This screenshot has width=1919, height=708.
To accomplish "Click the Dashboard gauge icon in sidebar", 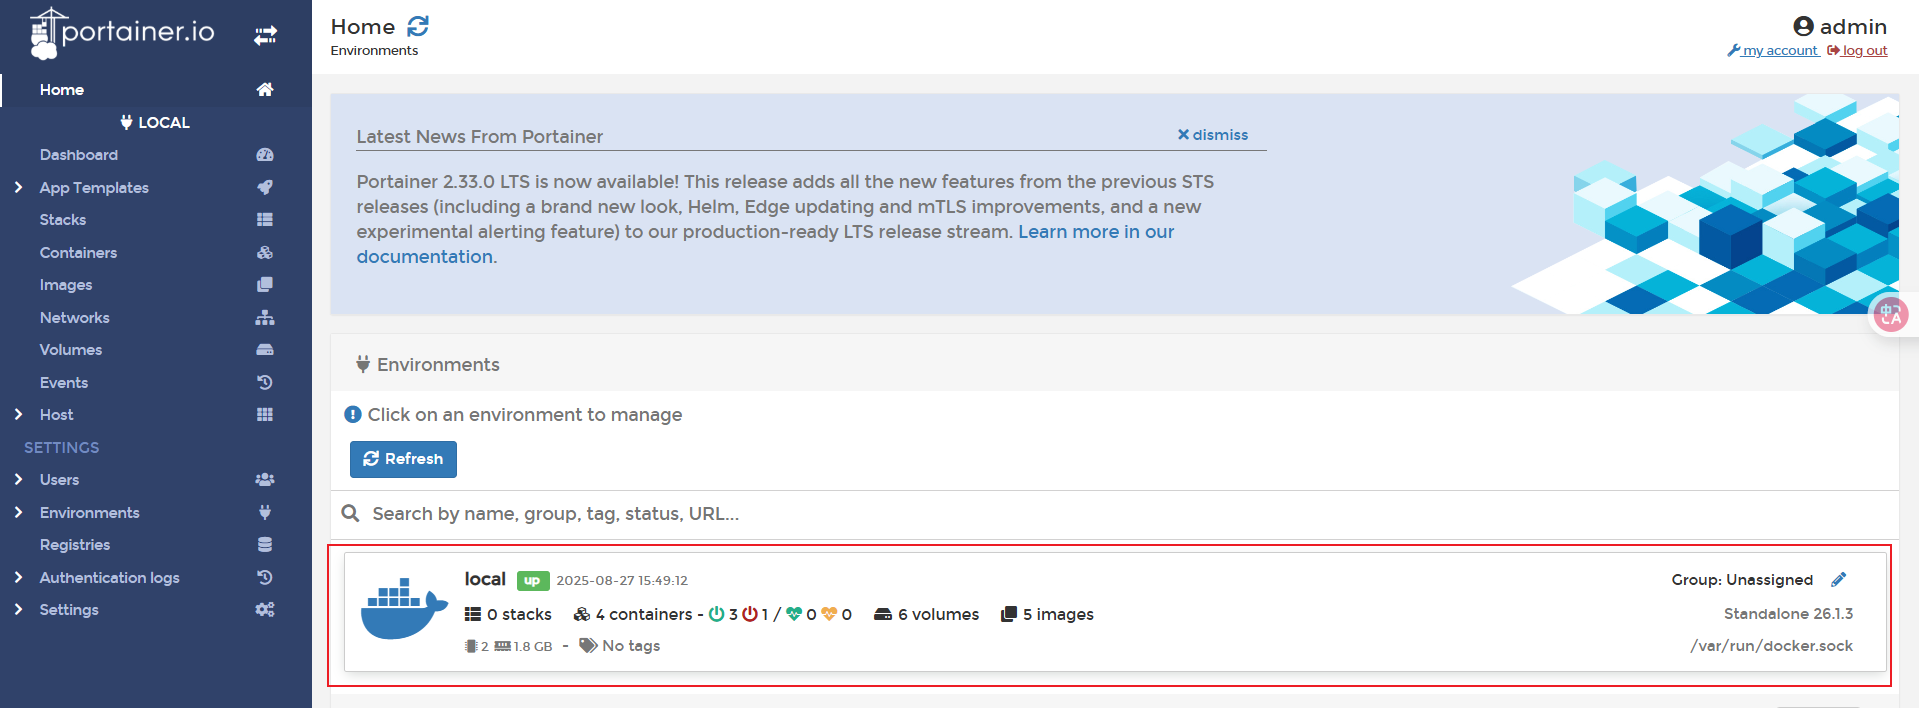I will (x=265, y=155).
